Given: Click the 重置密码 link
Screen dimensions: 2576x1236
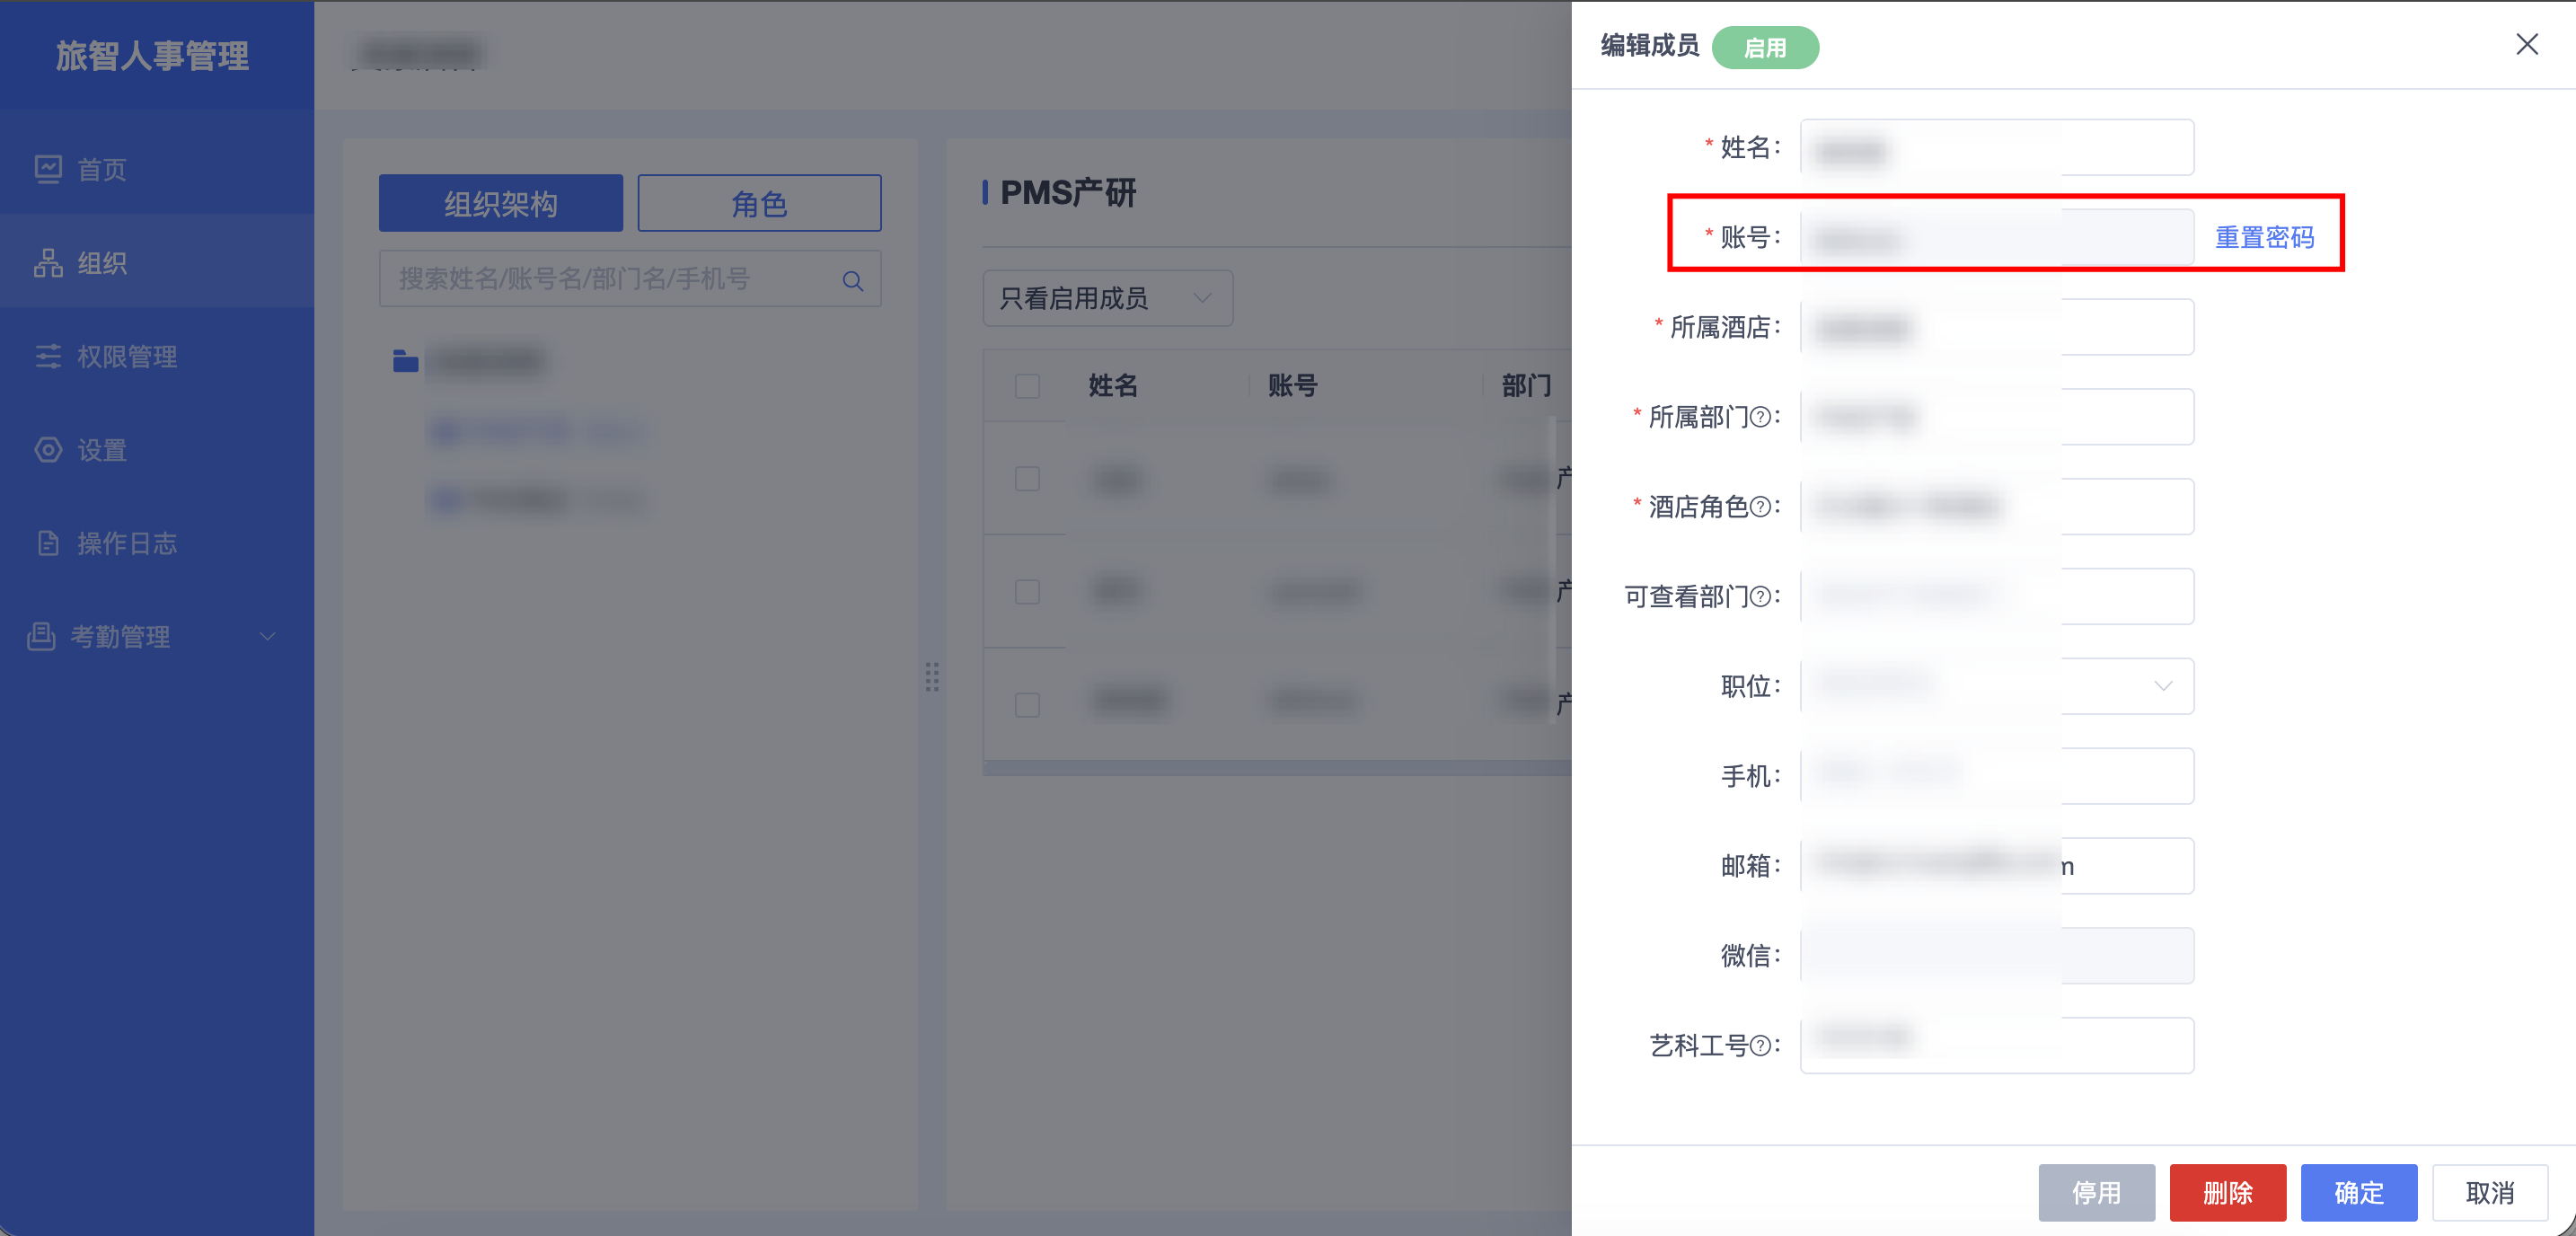Looking at the screenshot, I should (2264, 238).
